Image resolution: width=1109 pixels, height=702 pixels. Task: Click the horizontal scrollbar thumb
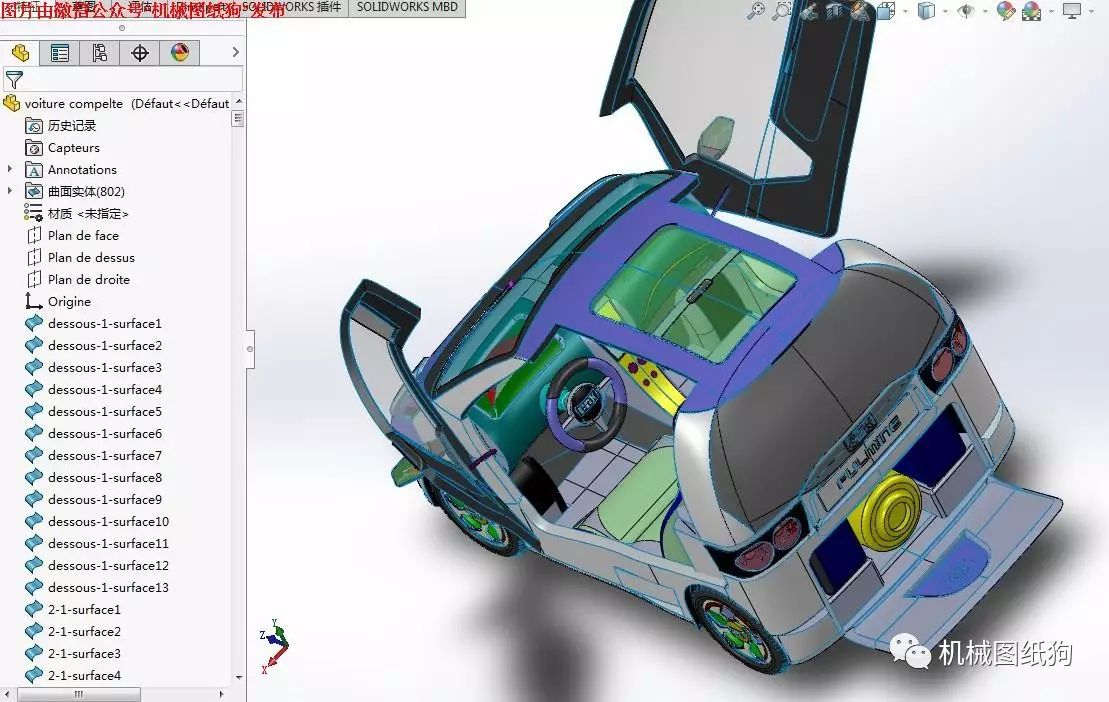(79, 694)
